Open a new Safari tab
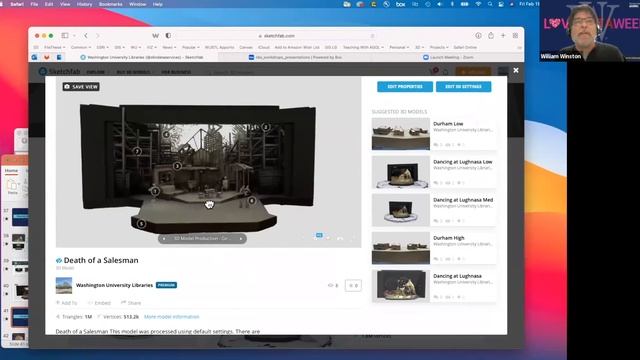Viewport: 640px width, 360px height. (x=503, y=36)
